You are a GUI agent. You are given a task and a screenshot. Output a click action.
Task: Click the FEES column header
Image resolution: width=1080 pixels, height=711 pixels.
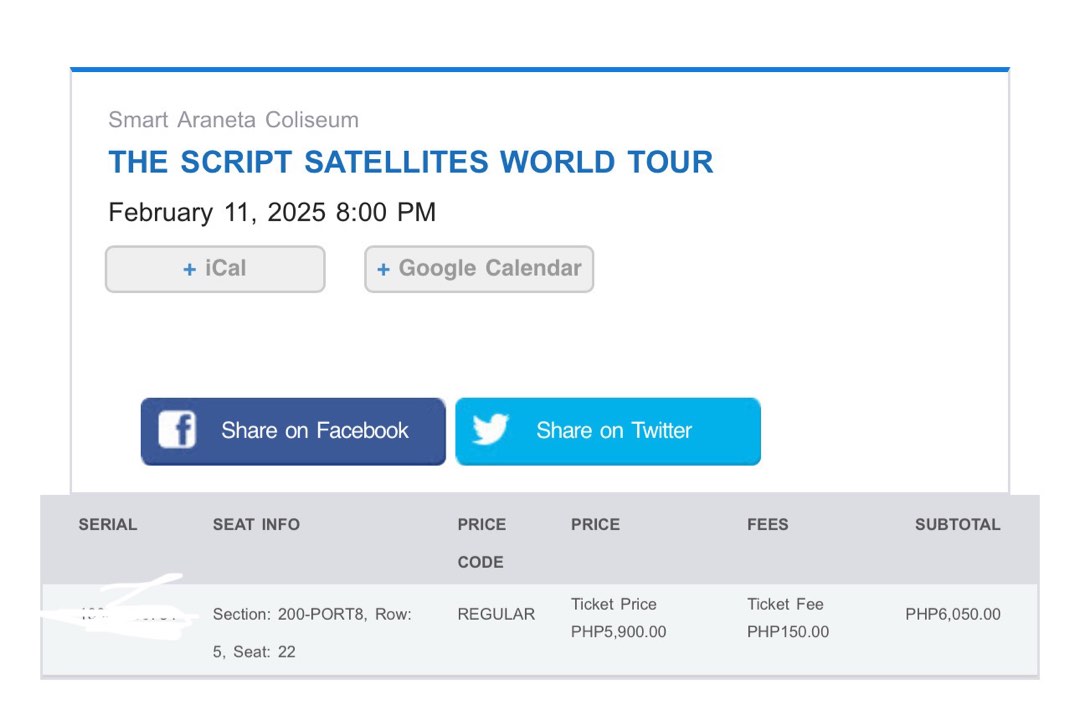click(x=768, y=524)
